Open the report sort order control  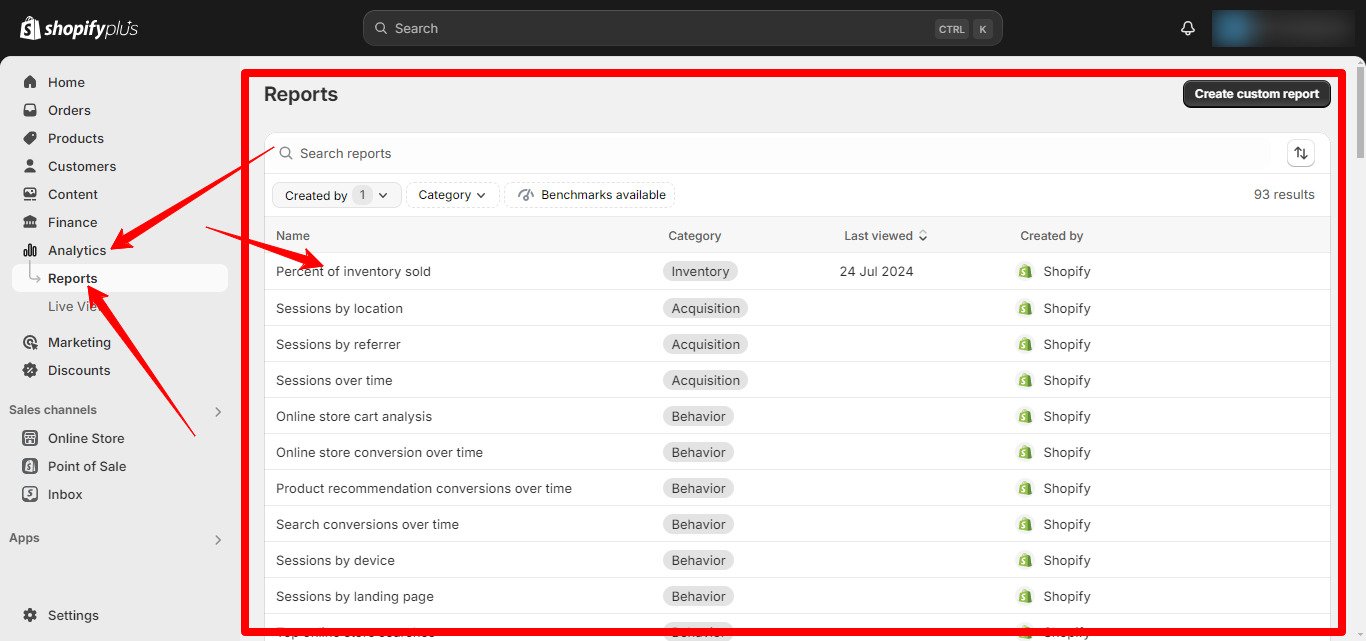(x=1301, y=153)
